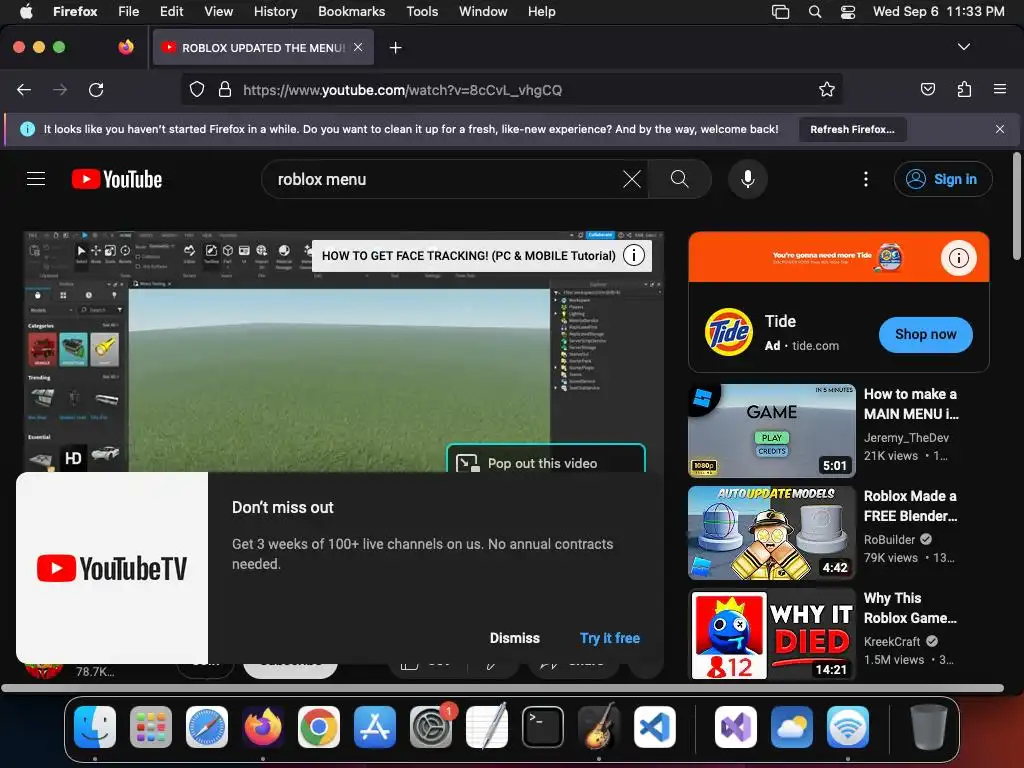Open KreekCraft channel name
The height and width of the screenshot is (768, 1024).
click(x=891, y=641)
